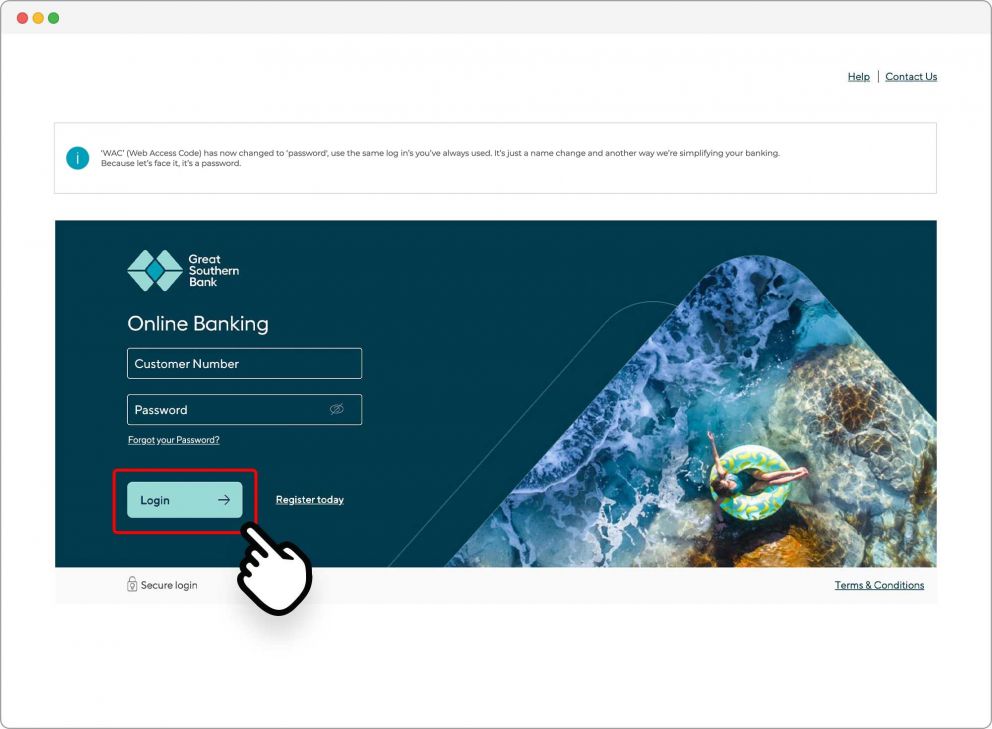Maximize window with green button
The width and height of the screenshot is (992, 729).
click(54, 18)
